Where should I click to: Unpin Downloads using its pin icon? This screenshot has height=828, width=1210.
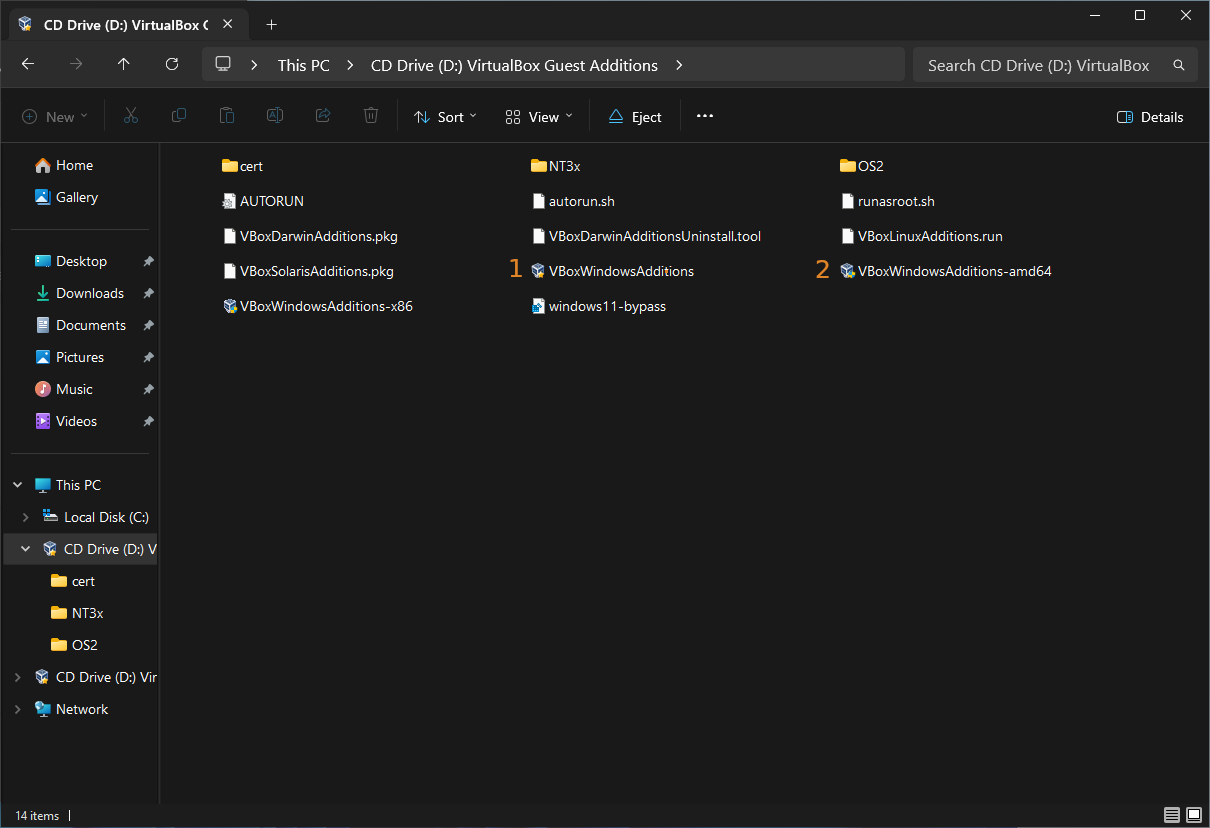pos(148,293)
